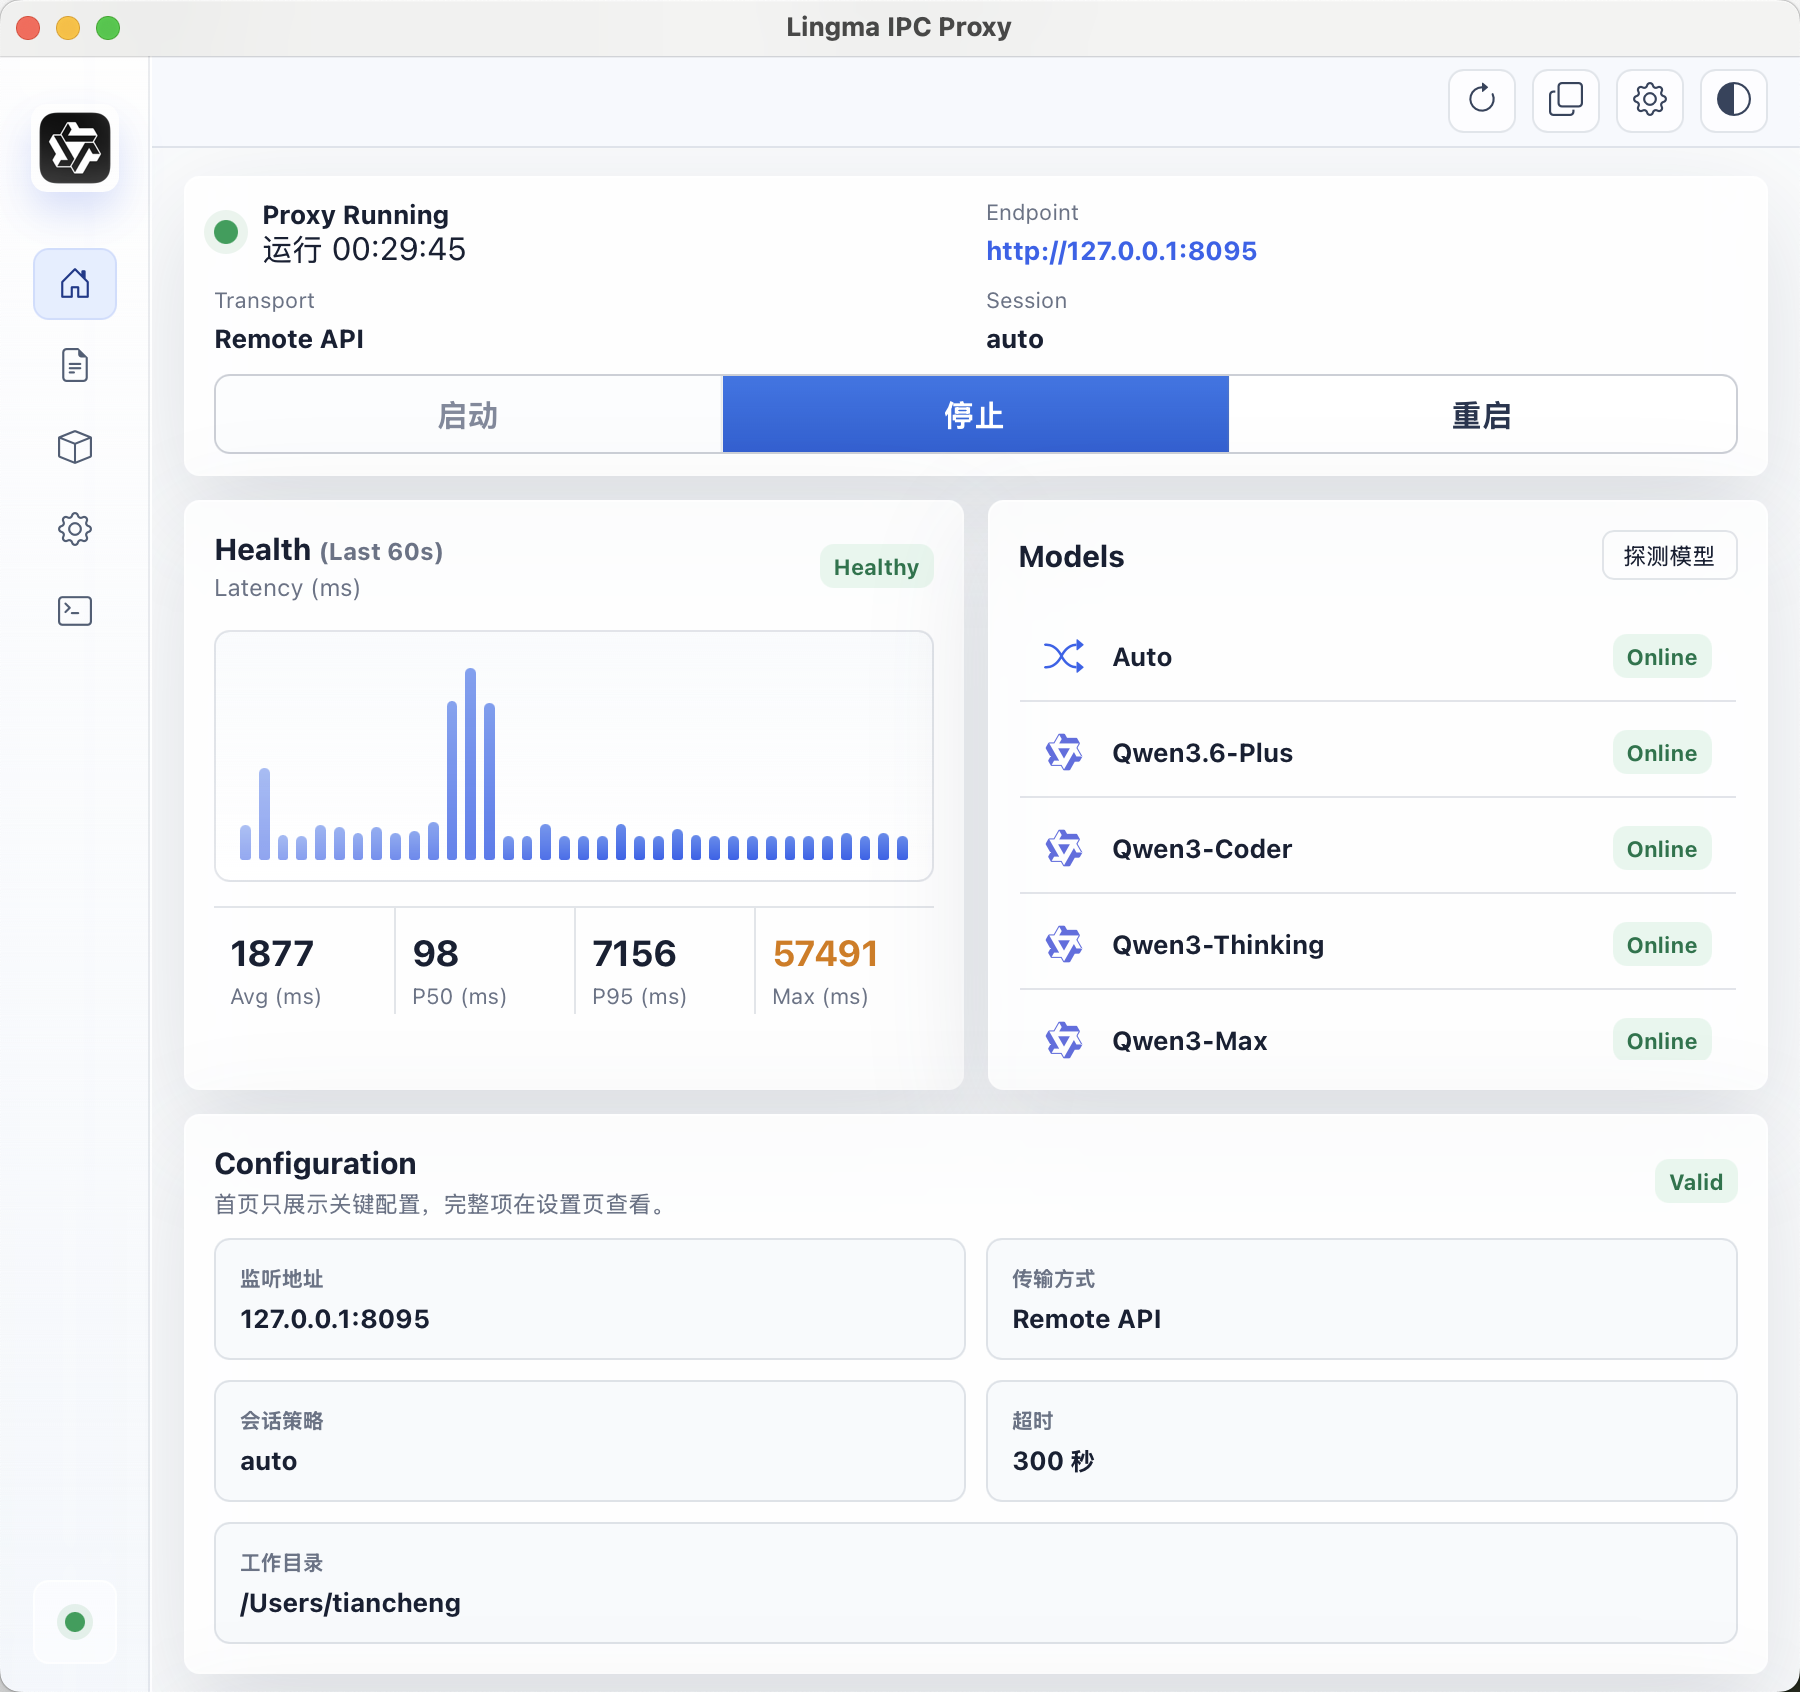Click the Qwen3-Max model icon
Image resolution: width=1800 pixels, height=1692 pixels.
pyautogui.click(x=1064, y=1041)
